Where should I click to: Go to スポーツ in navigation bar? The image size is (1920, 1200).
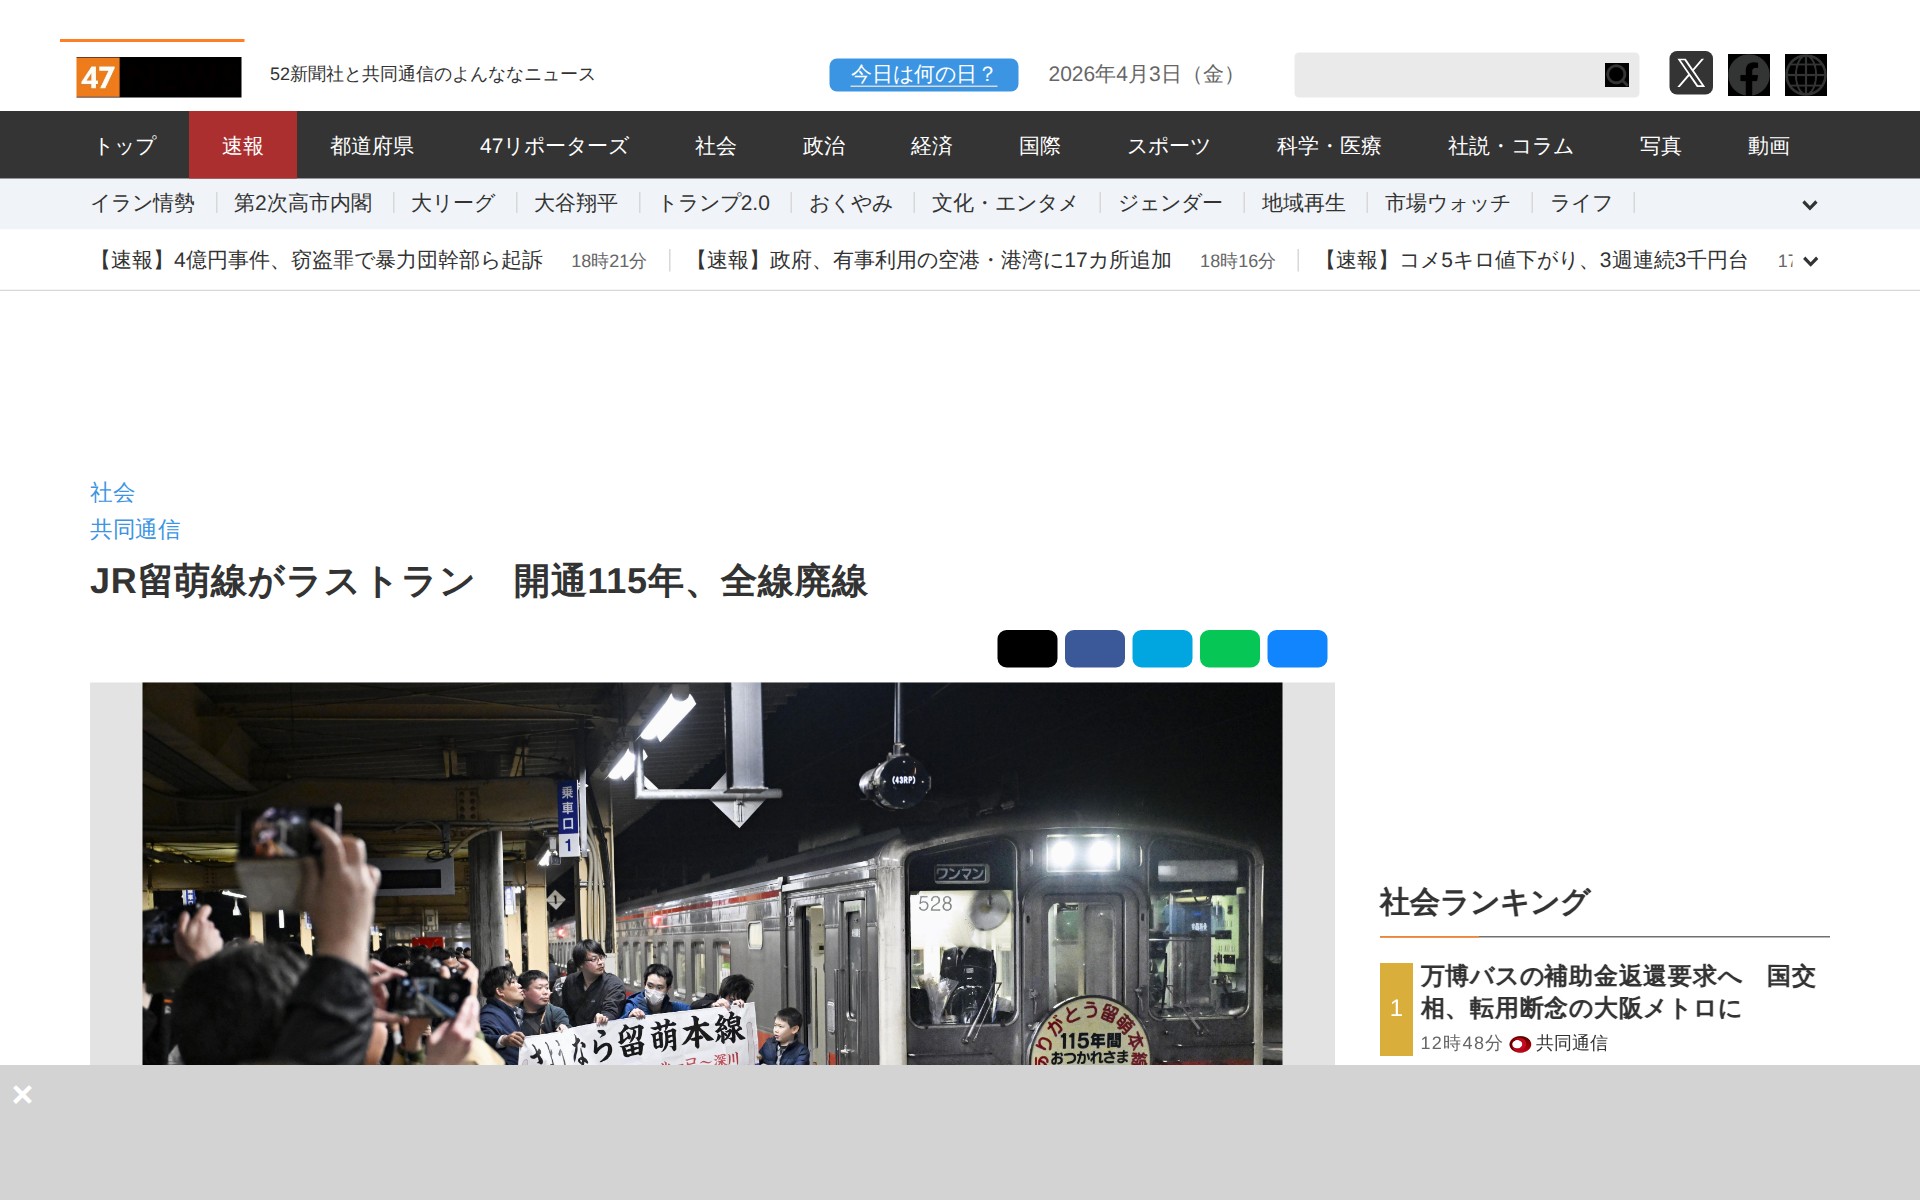(1168, 146)
